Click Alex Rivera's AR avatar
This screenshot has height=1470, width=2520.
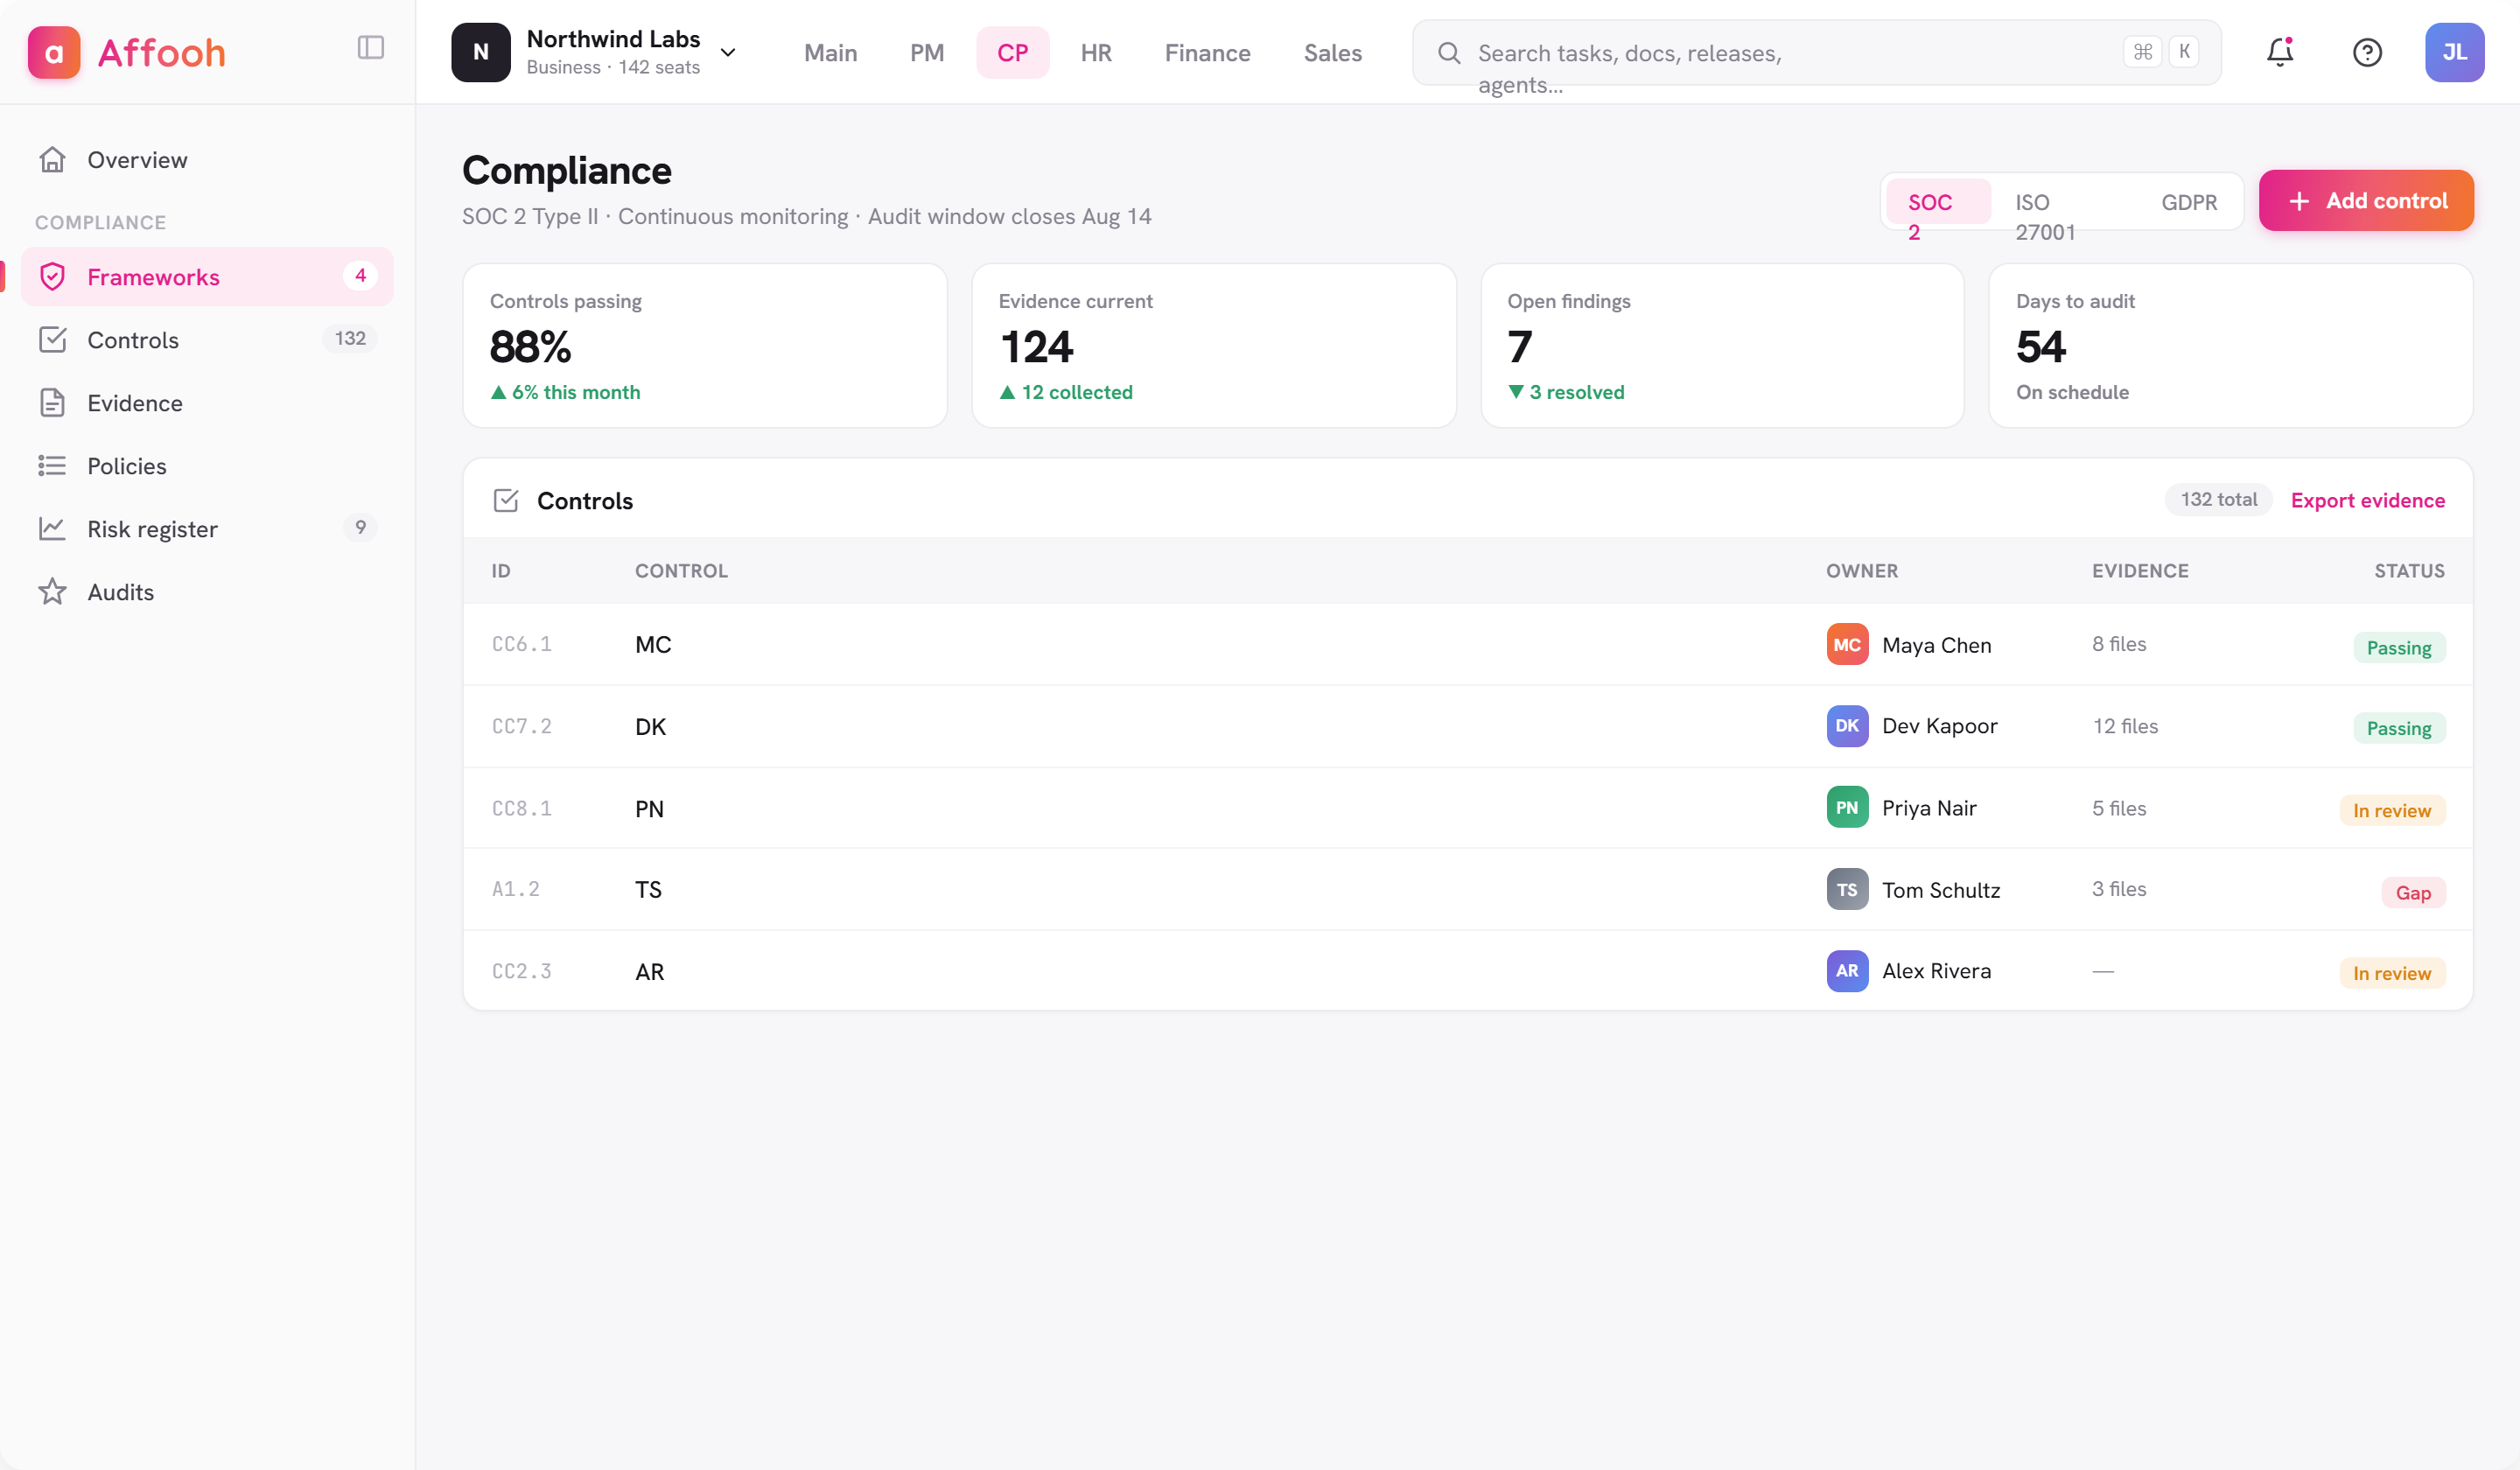click(1847, 971)
